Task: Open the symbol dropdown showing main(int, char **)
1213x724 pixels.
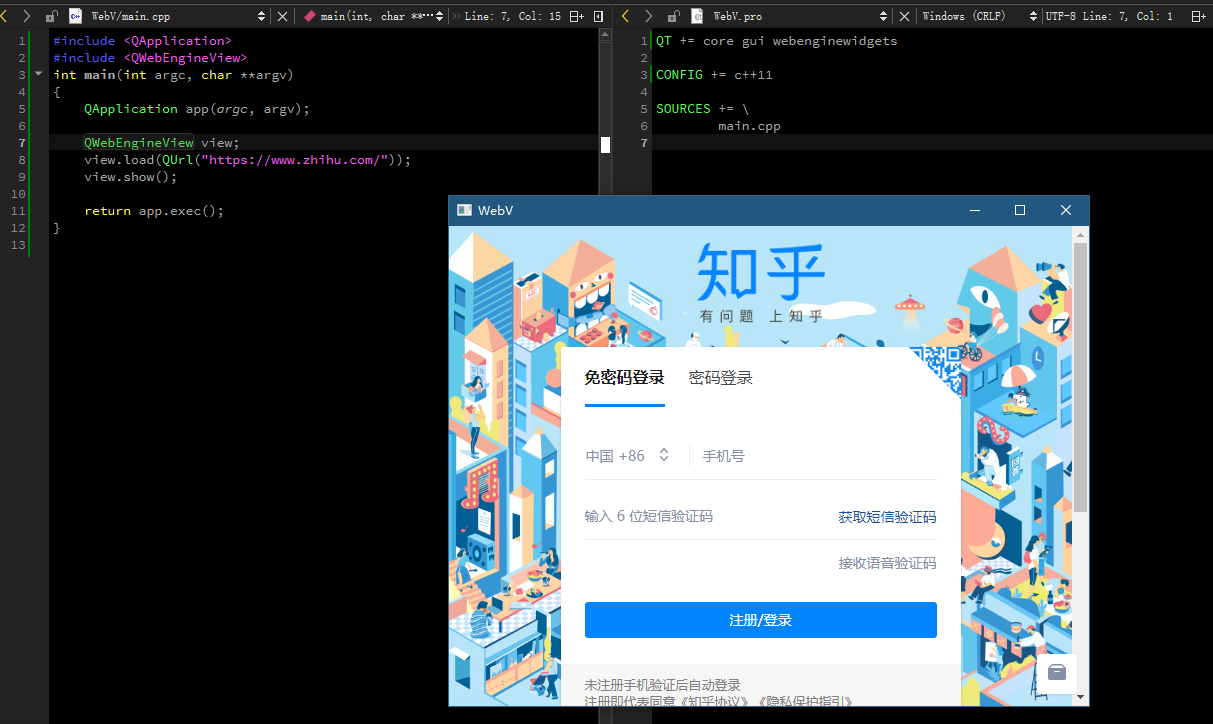Action: (380, 15)
